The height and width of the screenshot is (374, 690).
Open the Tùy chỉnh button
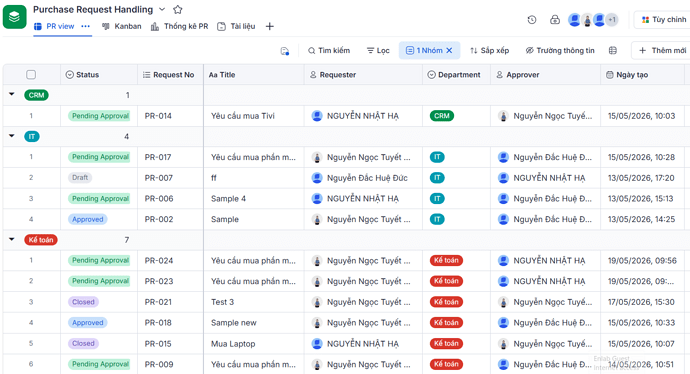coord(664,19)
